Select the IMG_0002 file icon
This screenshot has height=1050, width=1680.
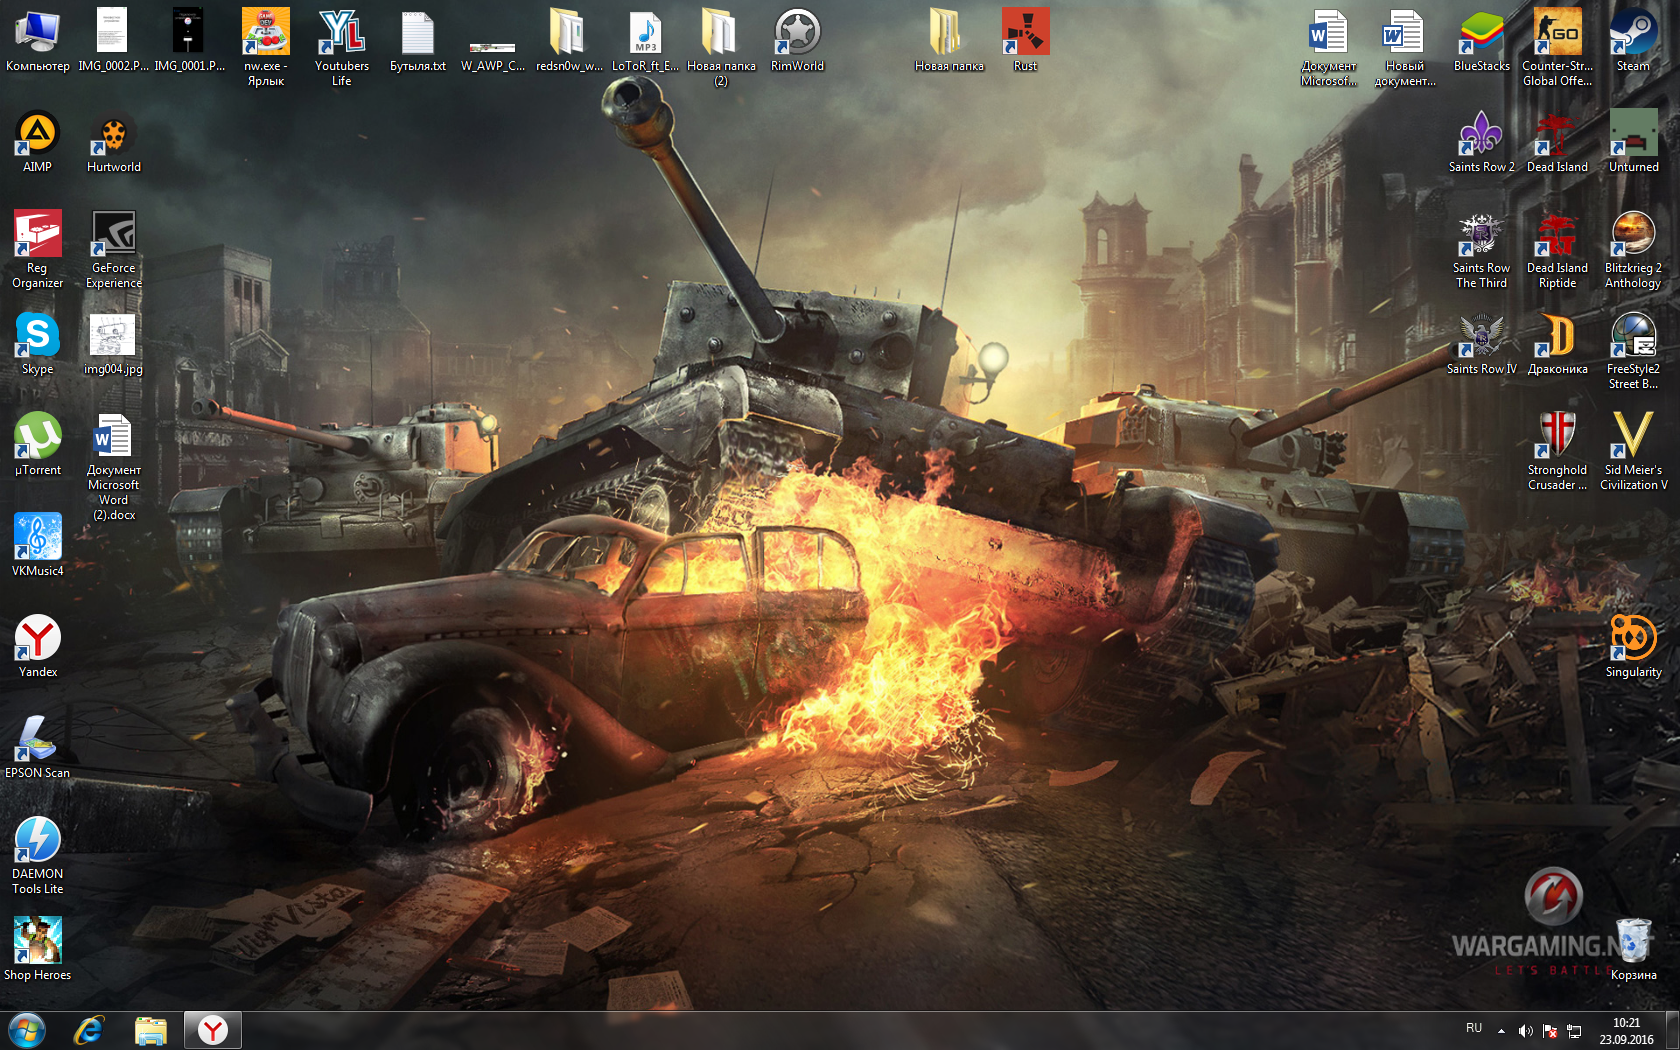113,40
